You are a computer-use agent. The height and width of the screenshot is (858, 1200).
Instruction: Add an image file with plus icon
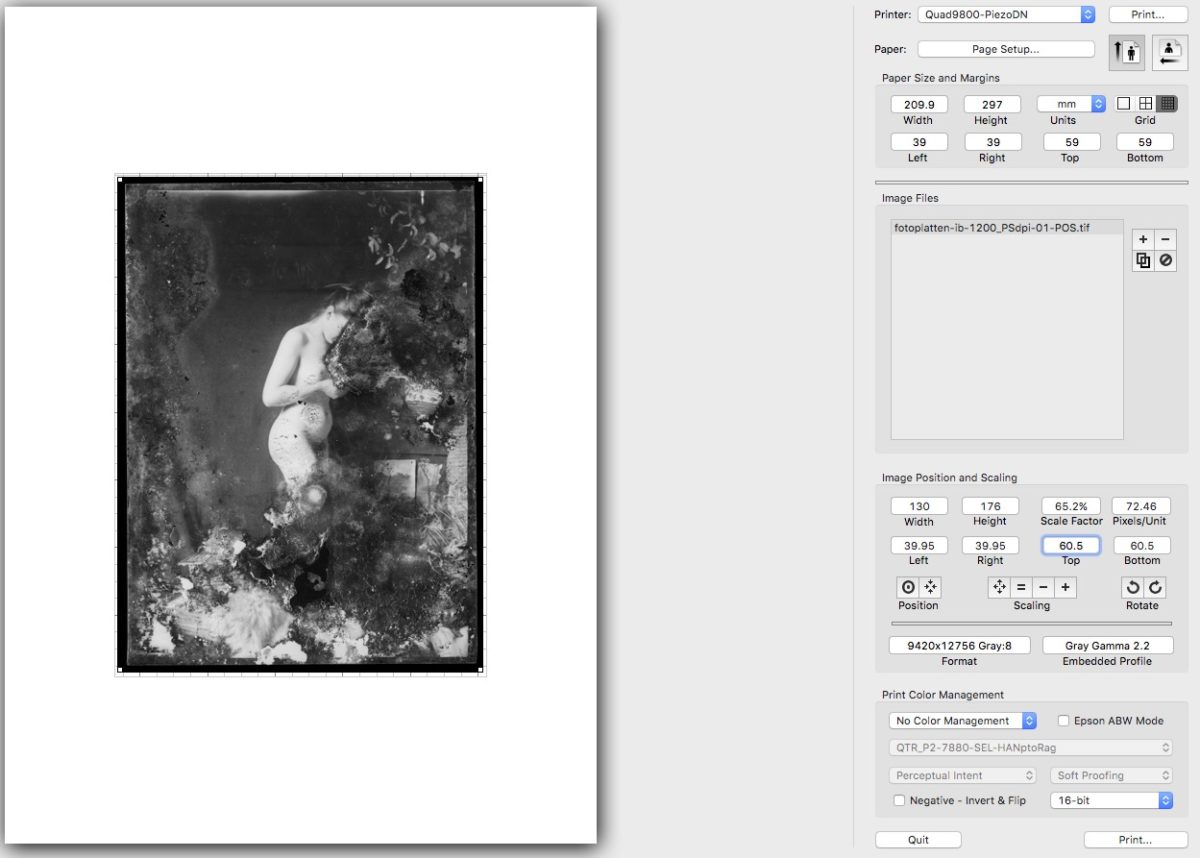[1143, 240]
